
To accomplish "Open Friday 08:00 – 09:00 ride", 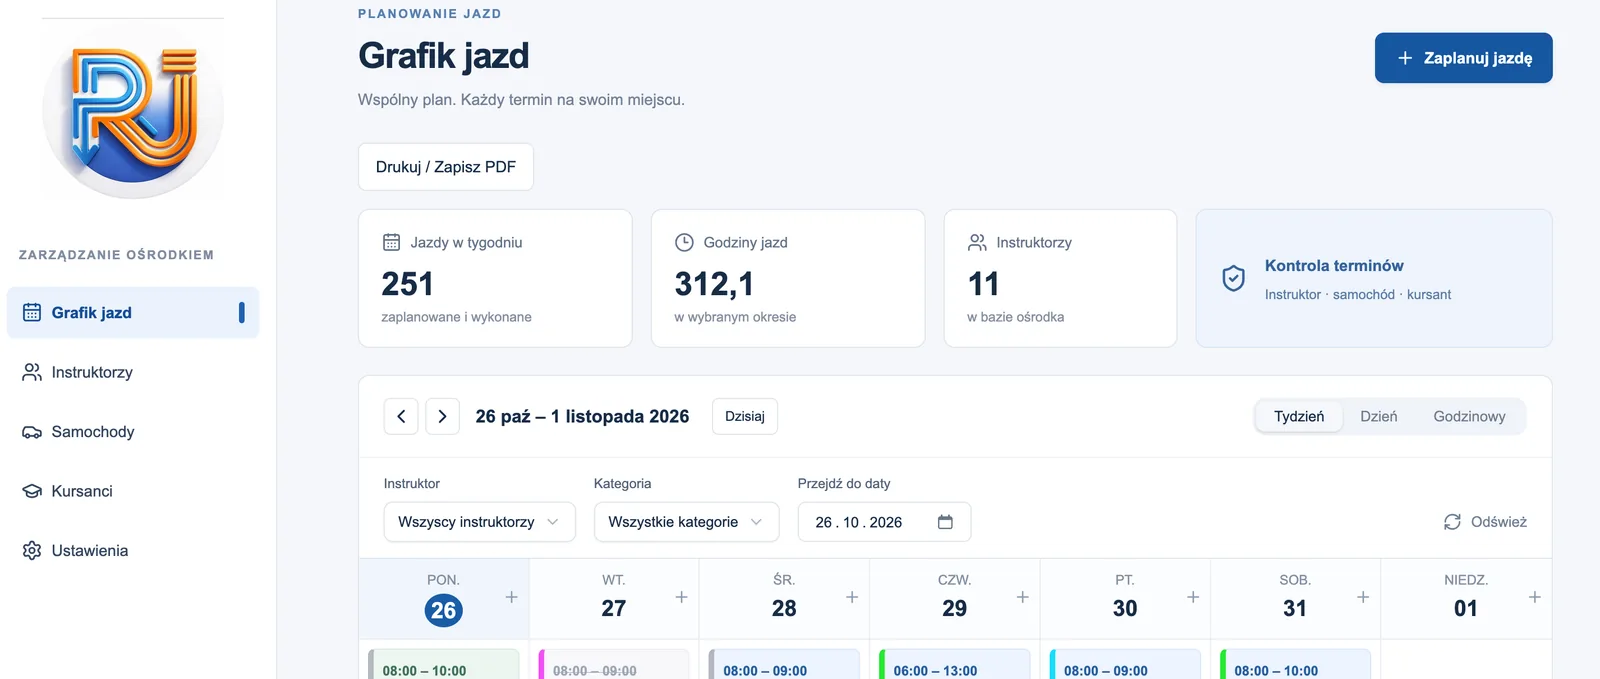I will (1125, 665).
